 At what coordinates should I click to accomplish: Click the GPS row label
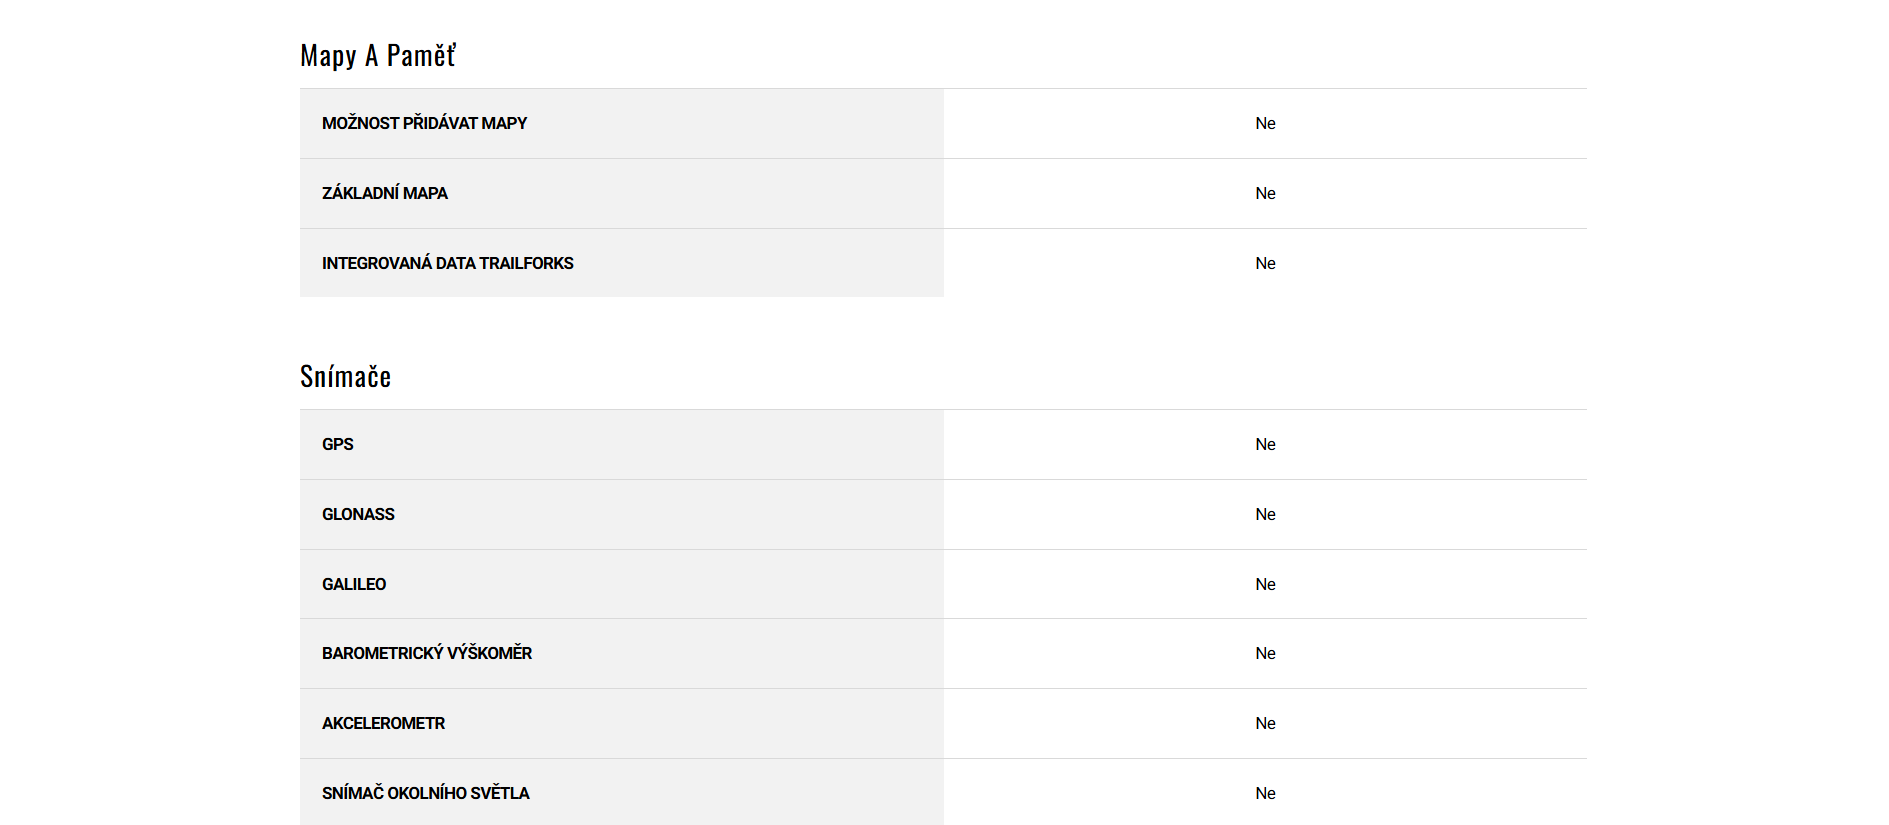point(337,444)
